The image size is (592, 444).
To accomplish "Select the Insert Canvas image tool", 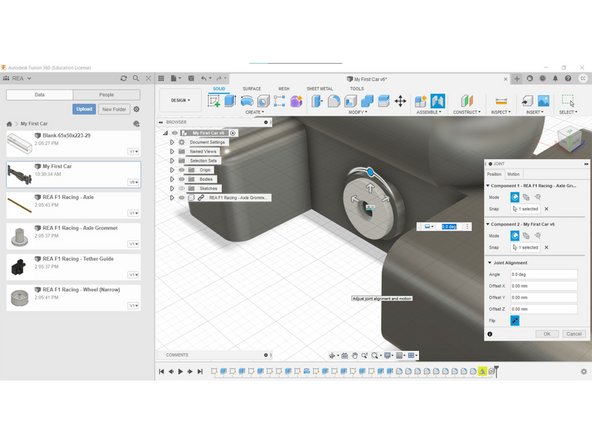I will [543, 101].
